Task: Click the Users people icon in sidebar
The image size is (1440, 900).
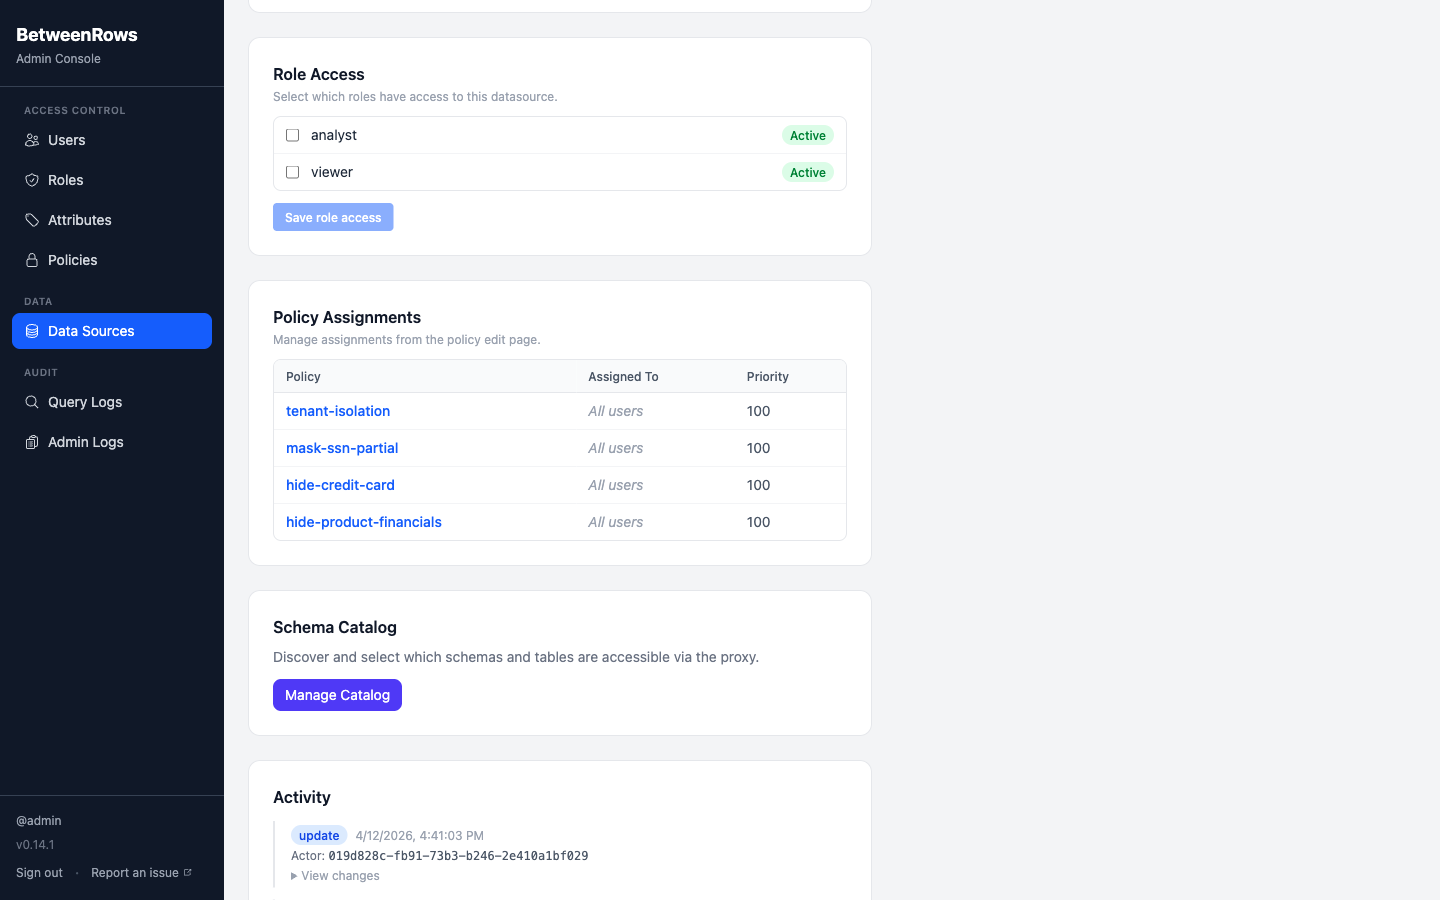Action: 32,140
